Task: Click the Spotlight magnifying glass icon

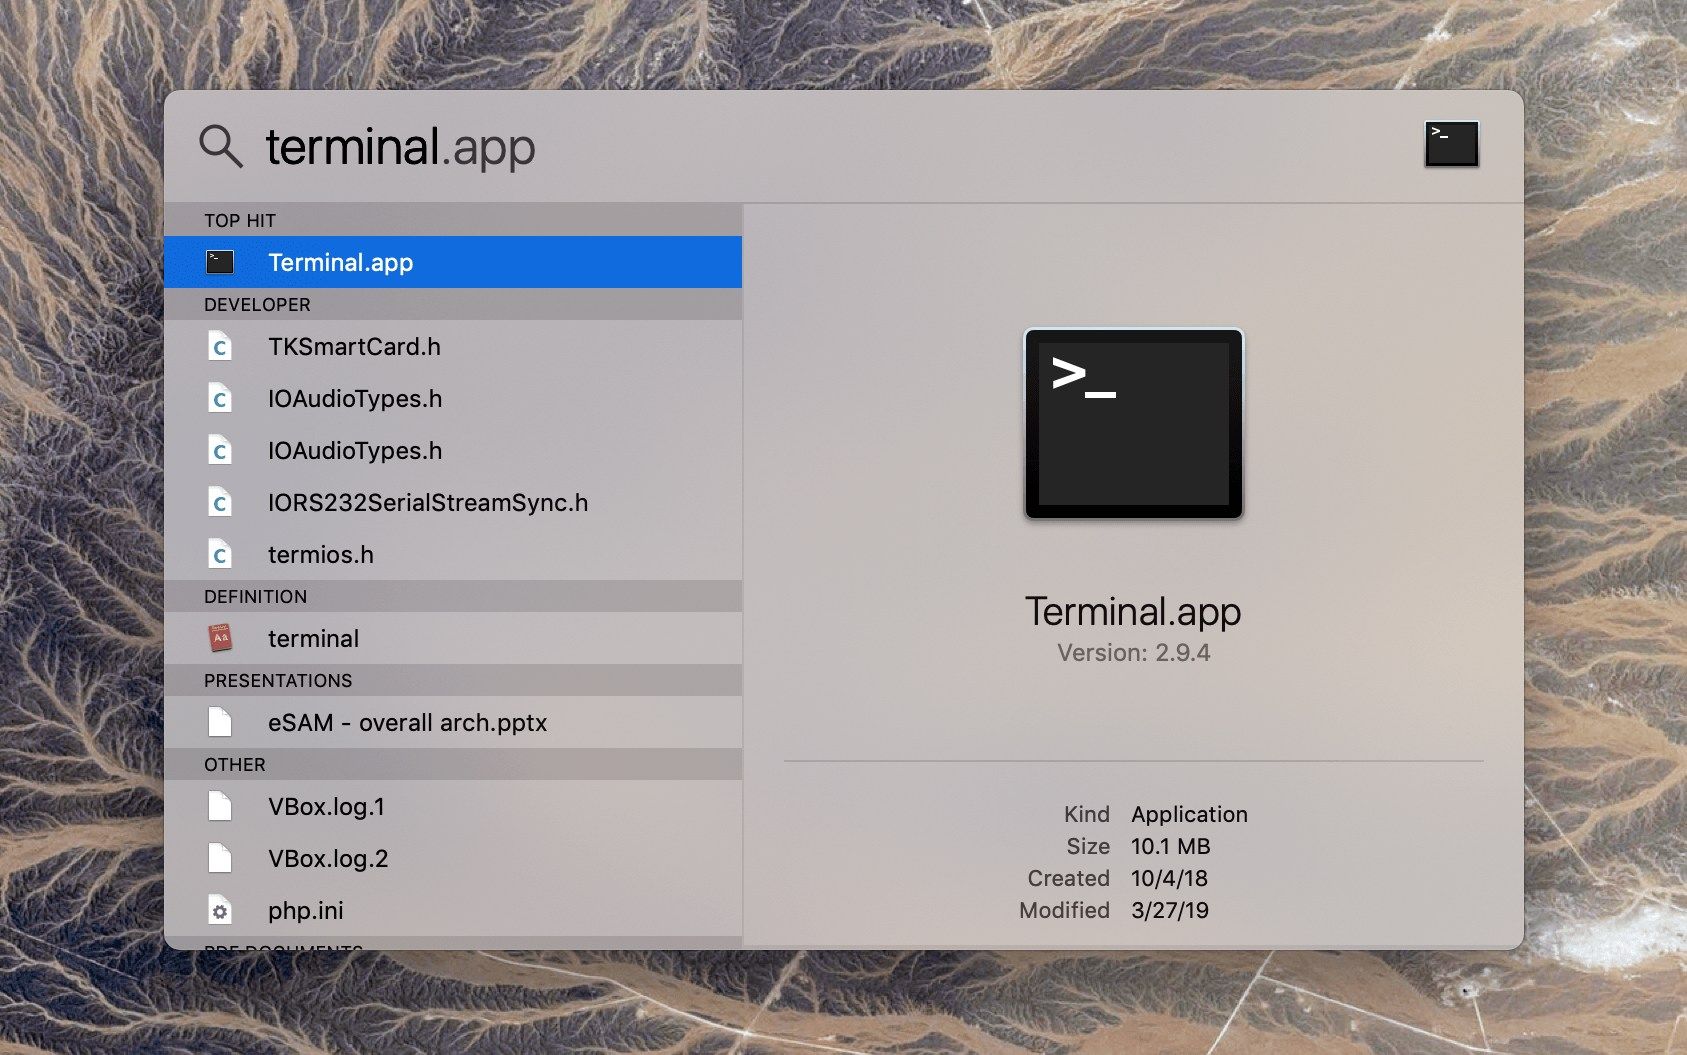Action: point(221,146)
